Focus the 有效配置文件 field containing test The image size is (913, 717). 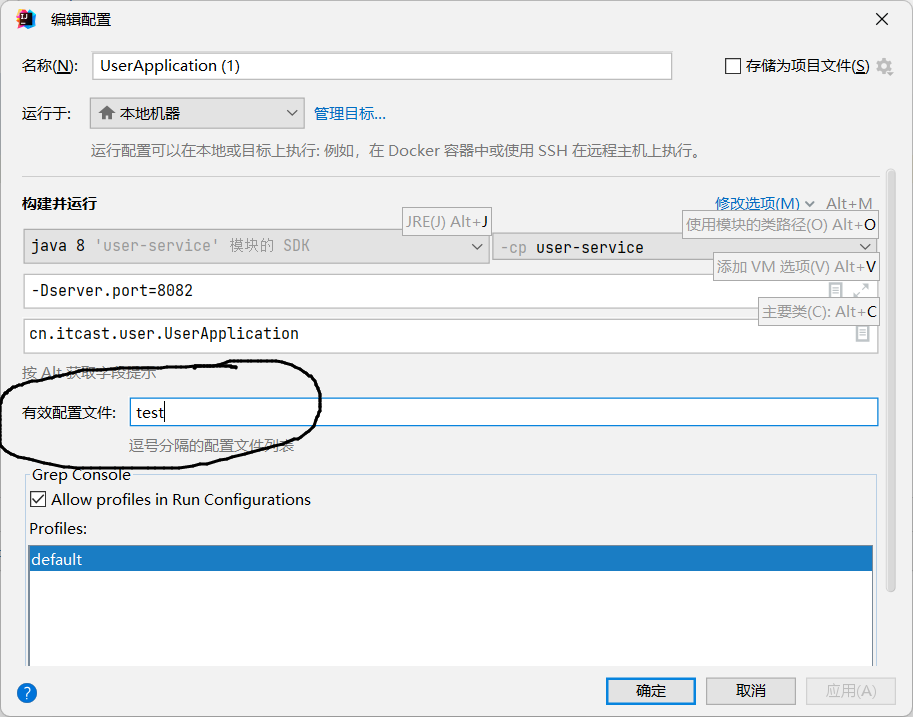tap(504, 412)
